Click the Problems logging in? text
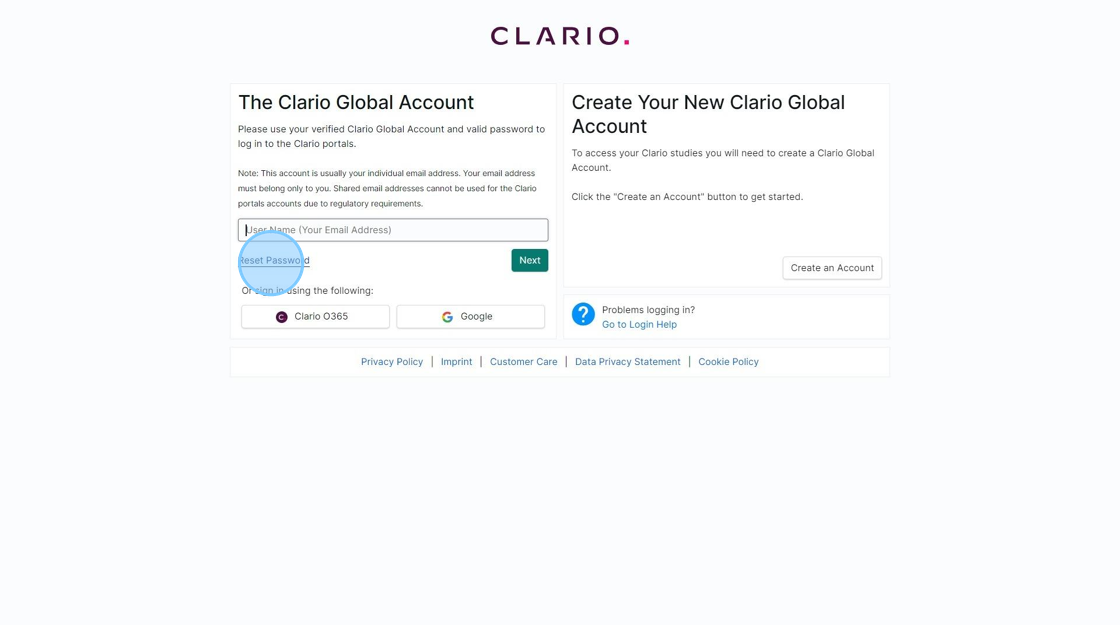Screen dimensions: 1120x625 649,310
